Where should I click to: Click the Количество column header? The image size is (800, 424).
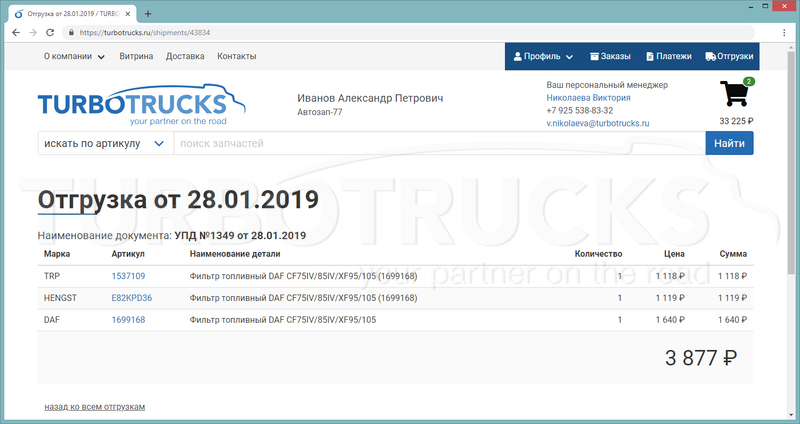pyautogui.click(x=598, y=254)
